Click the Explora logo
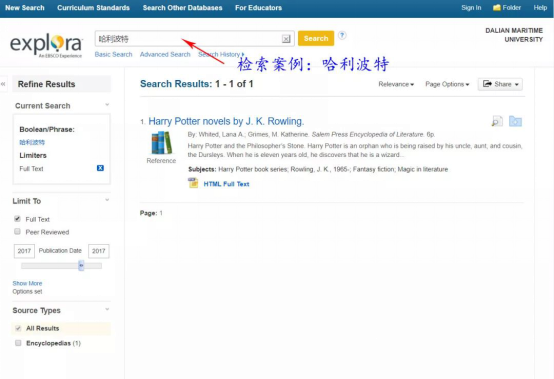The width and height of the screenshot is (554, 379). pyautogui.click(x=46, y=45)
